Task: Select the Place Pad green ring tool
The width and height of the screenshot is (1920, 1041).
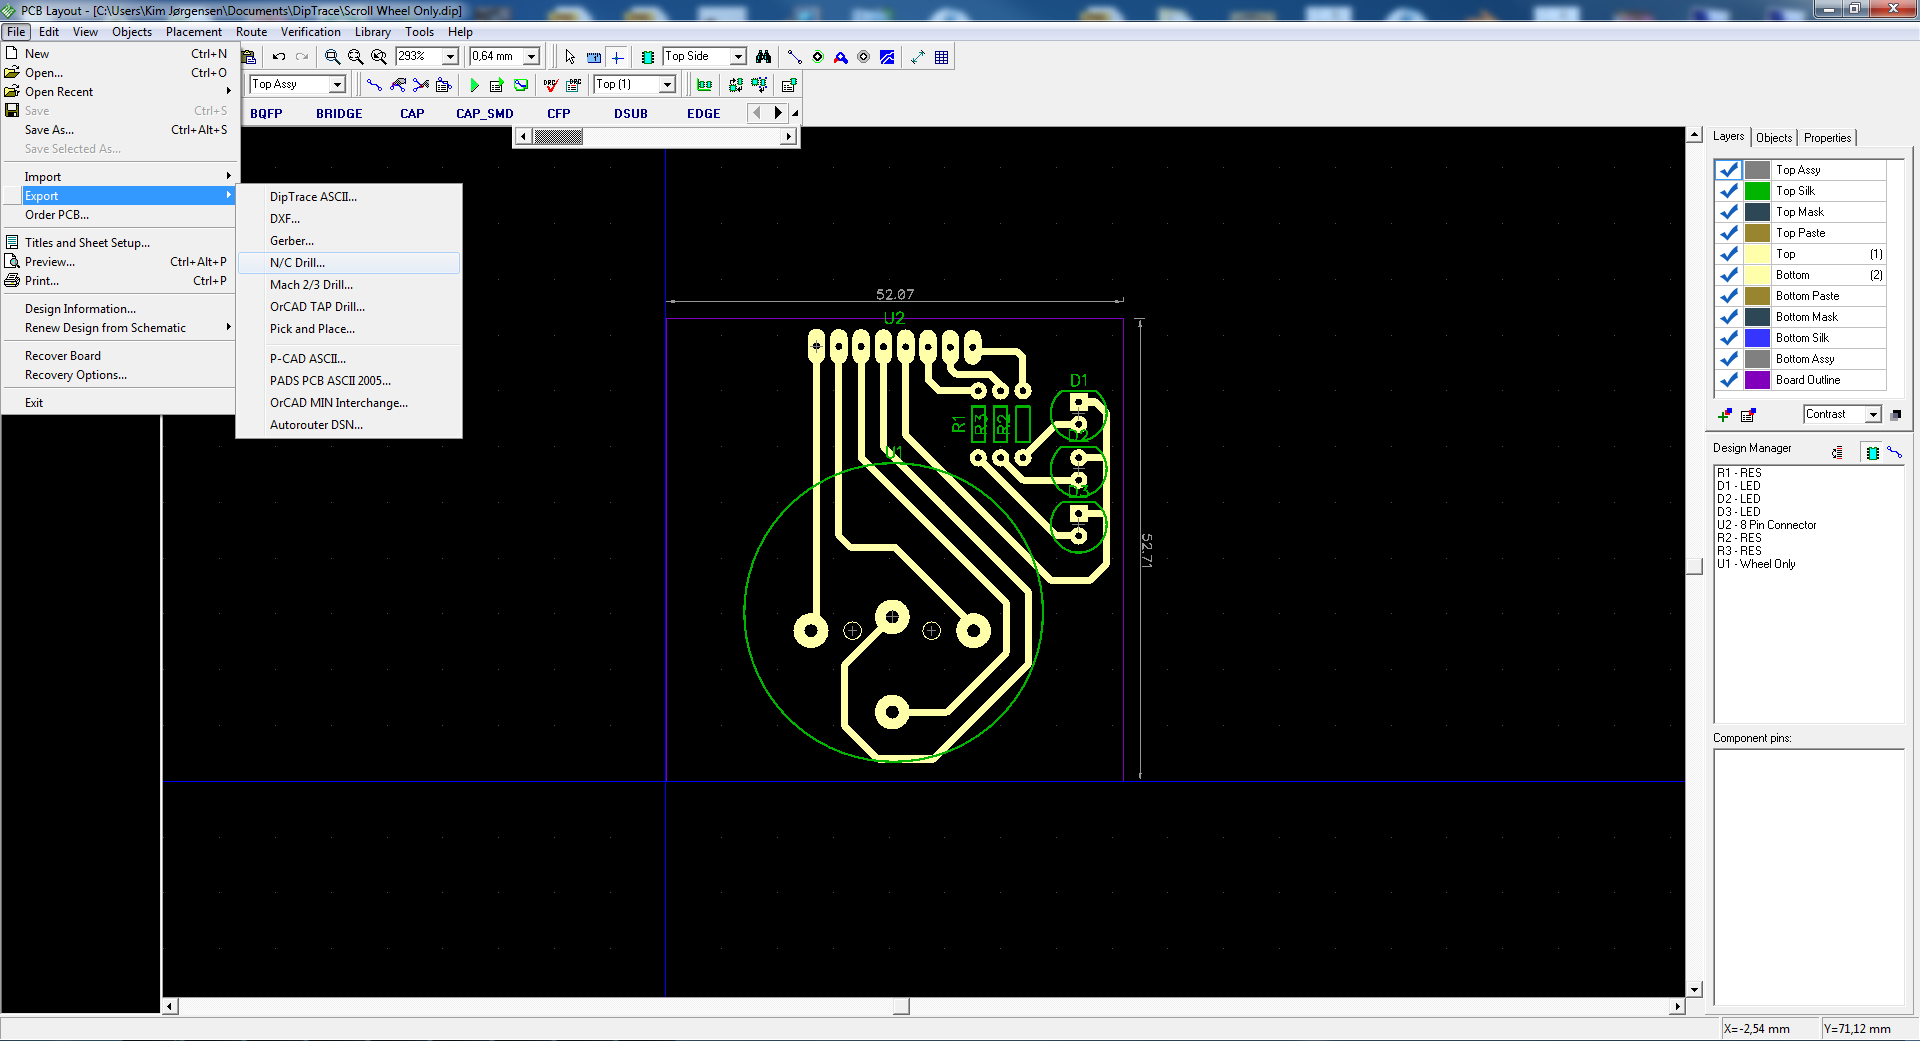Action: click(818, 57)
